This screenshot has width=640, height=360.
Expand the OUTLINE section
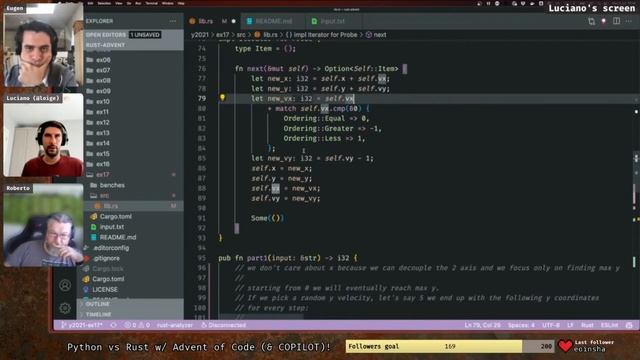point(98,304)
